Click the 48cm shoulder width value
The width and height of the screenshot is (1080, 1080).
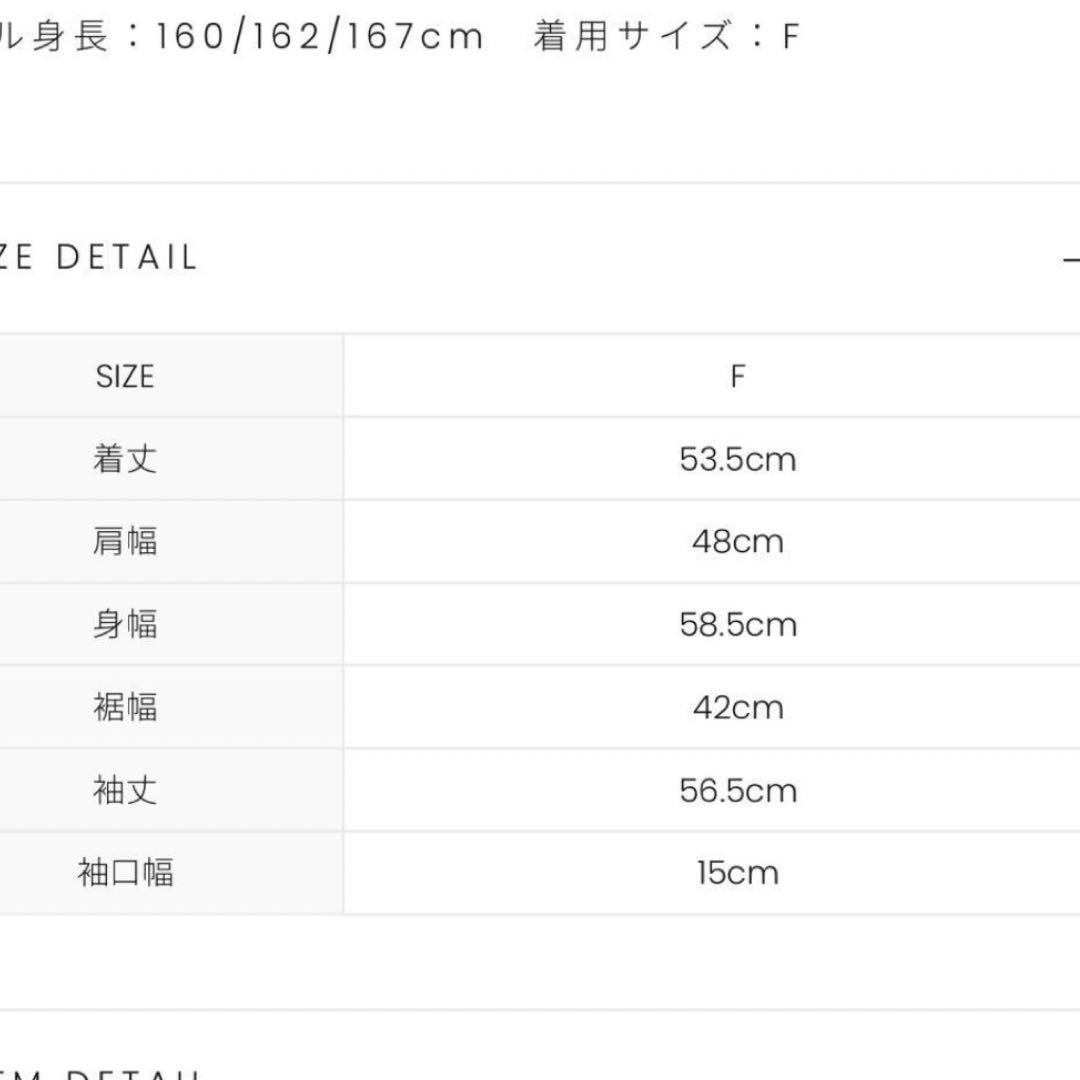click(738, 542)
